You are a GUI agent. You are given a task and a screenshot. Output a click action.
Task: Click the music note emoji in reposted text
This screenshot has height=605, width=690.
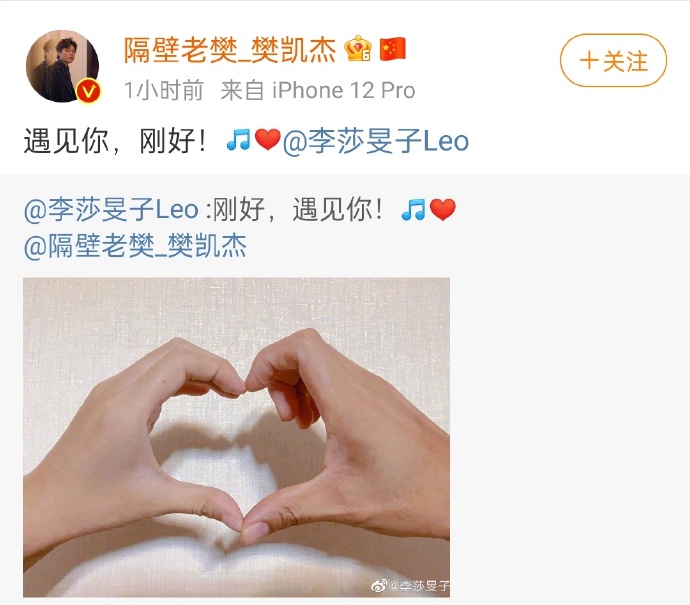(x=413, y=209)
